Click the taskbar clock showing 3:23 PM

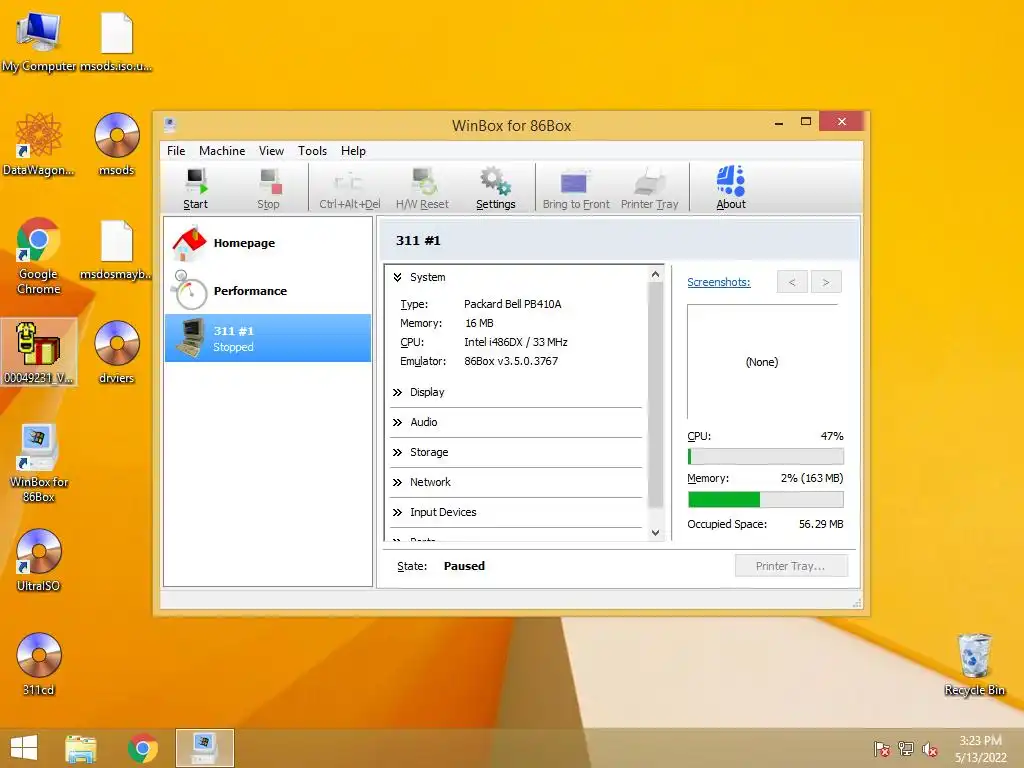pyautogui.click(x=980, y=748)
